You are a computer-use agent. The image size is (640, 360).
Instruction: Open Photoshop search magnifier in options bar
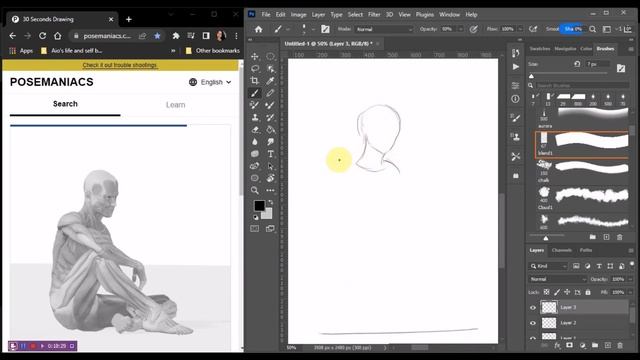click(593, 29)
